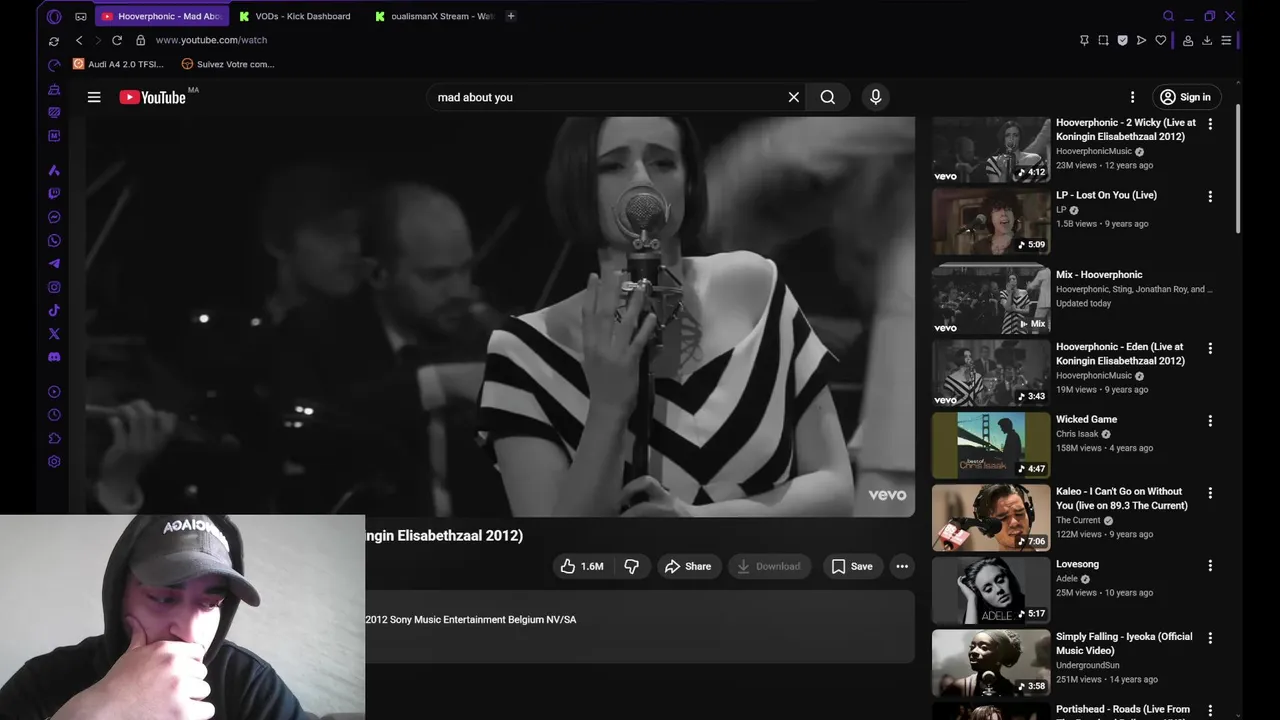Viewport: 1280px width, 720px height.
Task: Open HooverphonicMusic channel under 2 Wicky
Action: click(x=1094, y=151)
